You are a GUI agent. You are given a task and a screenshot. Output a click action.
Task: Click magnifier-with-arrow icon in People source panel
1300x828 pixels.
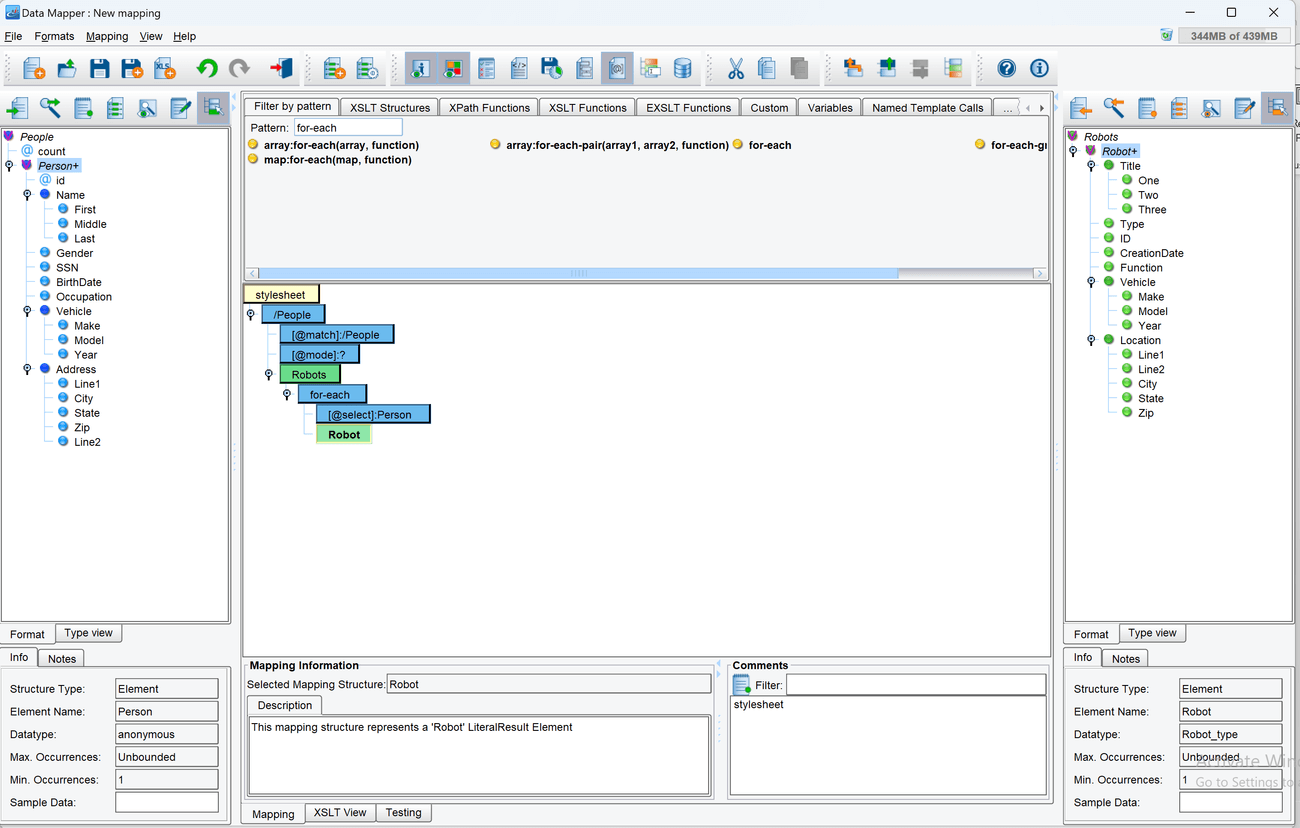coord(50,108)
